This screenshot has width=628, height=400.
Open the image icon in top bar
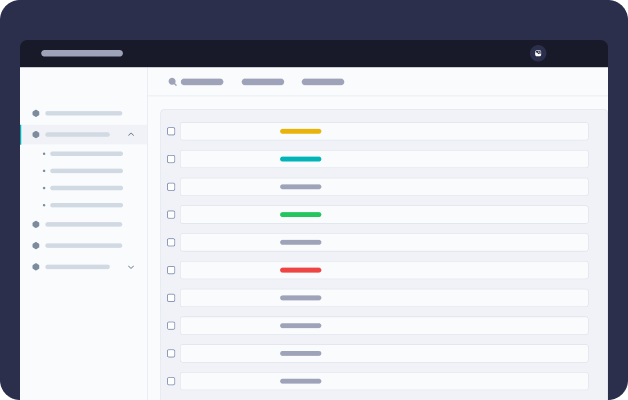coord(538,53)
